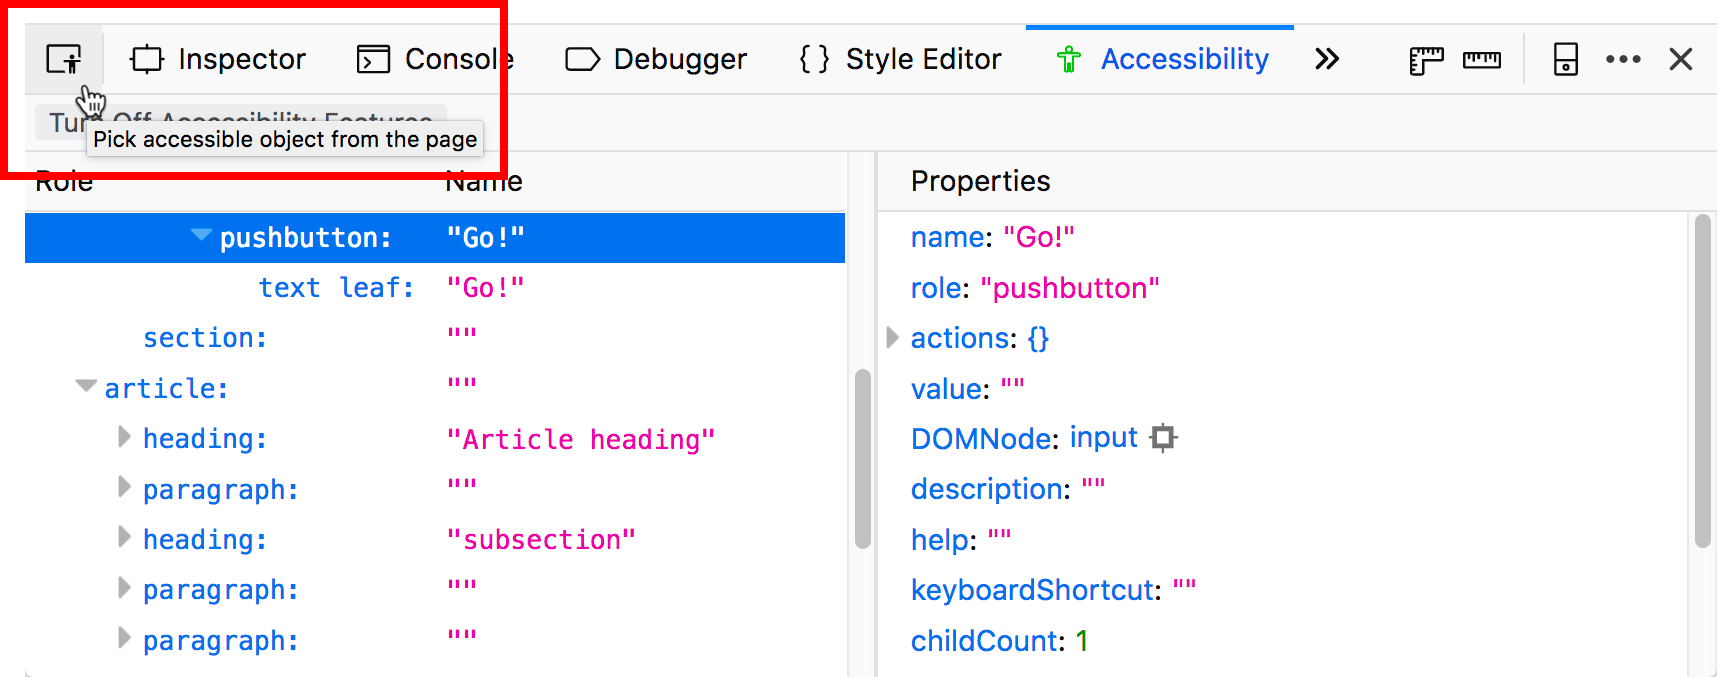The height and width of the screenshot is (677, 1717).
Task: Open the three-dot customize menu
Action: 1622,60
